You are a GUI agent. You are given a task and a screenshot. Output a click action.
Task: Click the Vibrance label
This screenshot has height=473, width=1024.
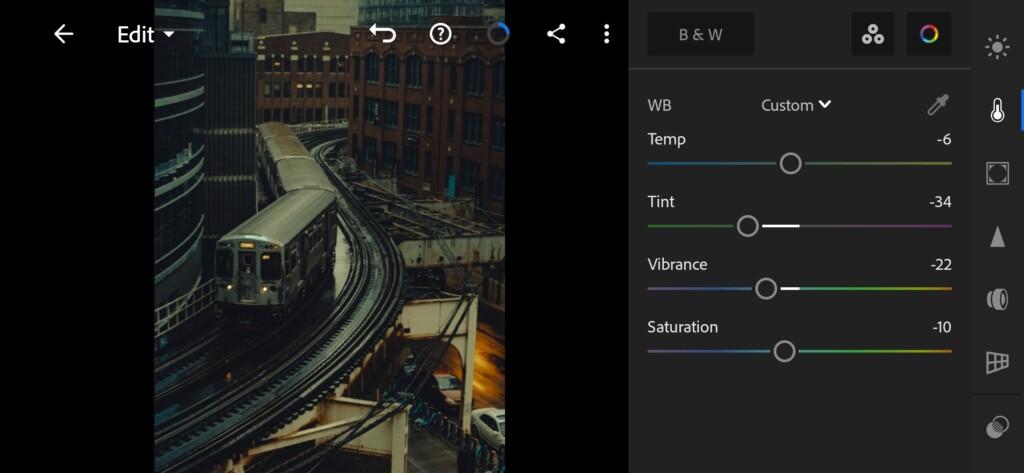click(x=677, y=265)
